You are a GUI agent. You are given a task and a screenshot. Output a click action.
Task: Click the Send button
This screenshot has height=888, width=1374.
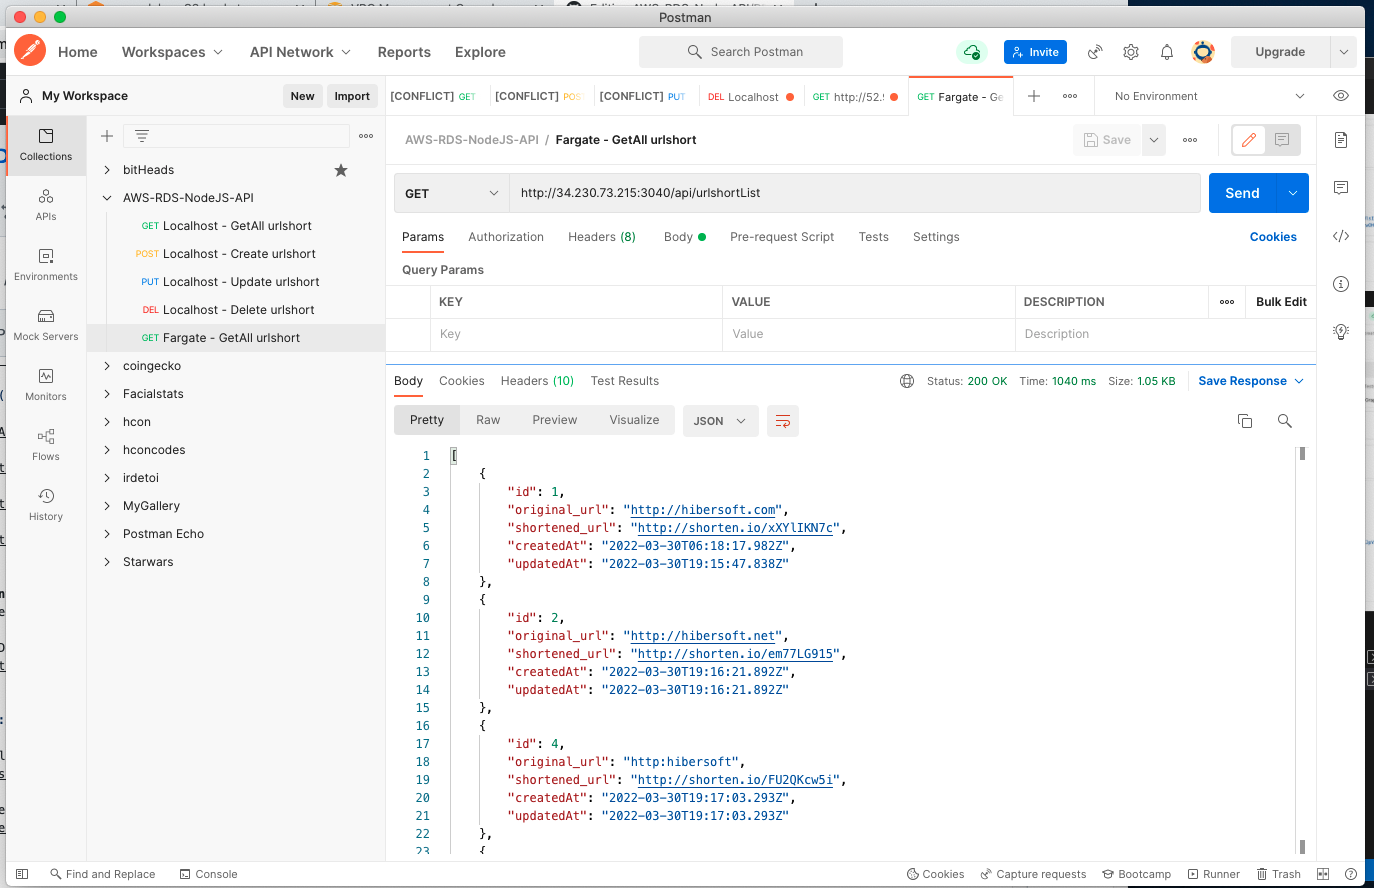tap(1242, 192)
